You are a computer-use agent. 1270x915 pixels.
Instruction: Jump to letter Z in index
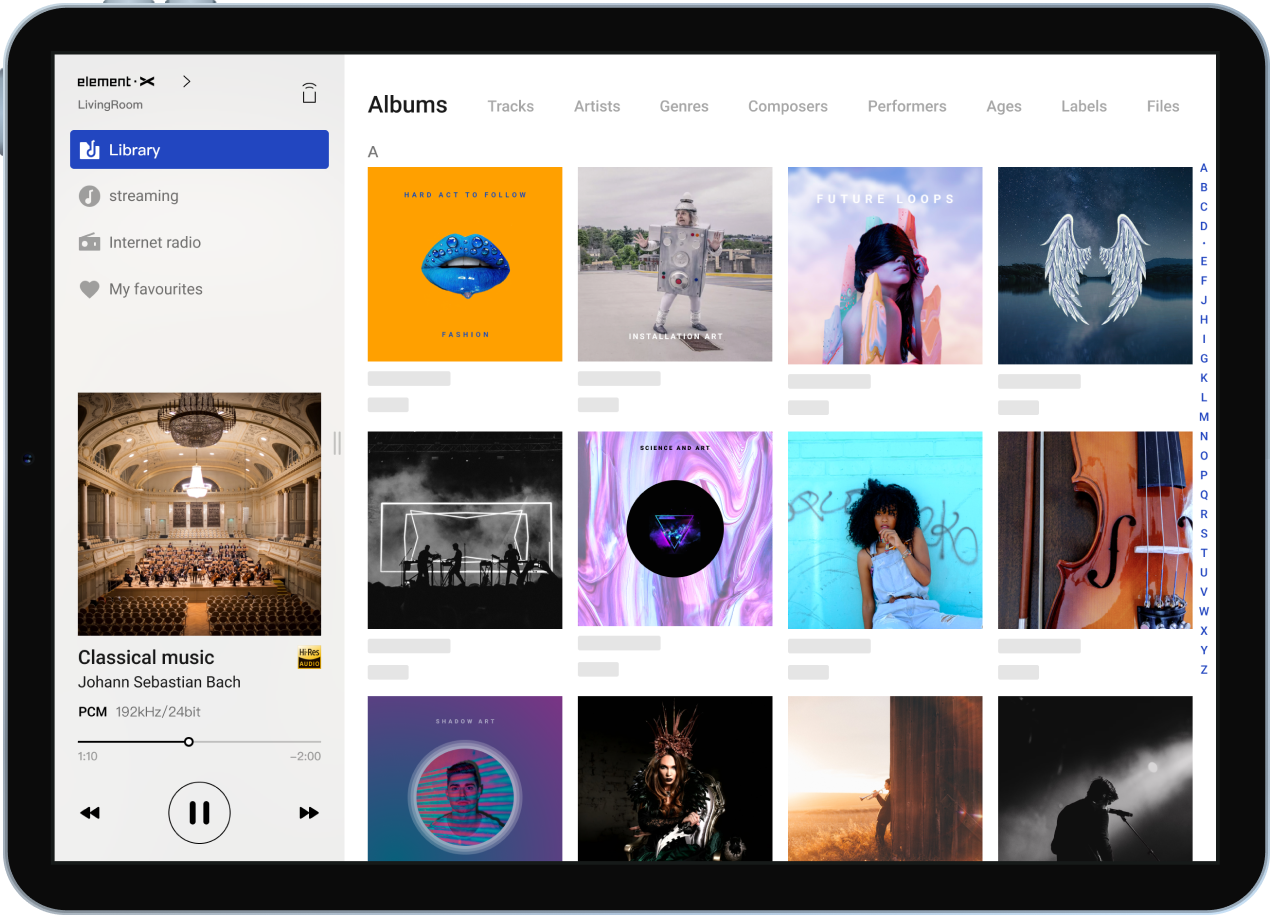tap(1204, 669)
